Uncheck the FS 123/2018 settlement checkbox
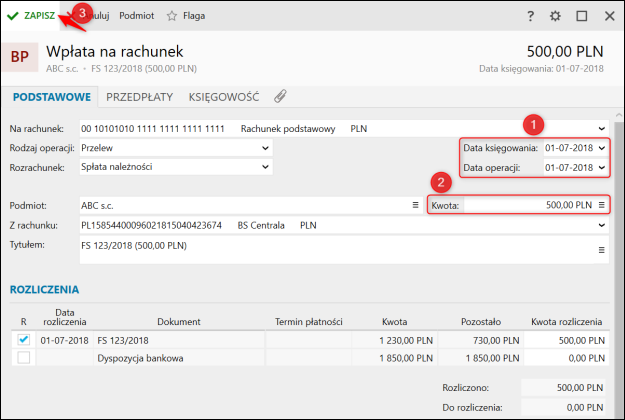Viewport: 625px width, 420px height. (x=24, y=340)
